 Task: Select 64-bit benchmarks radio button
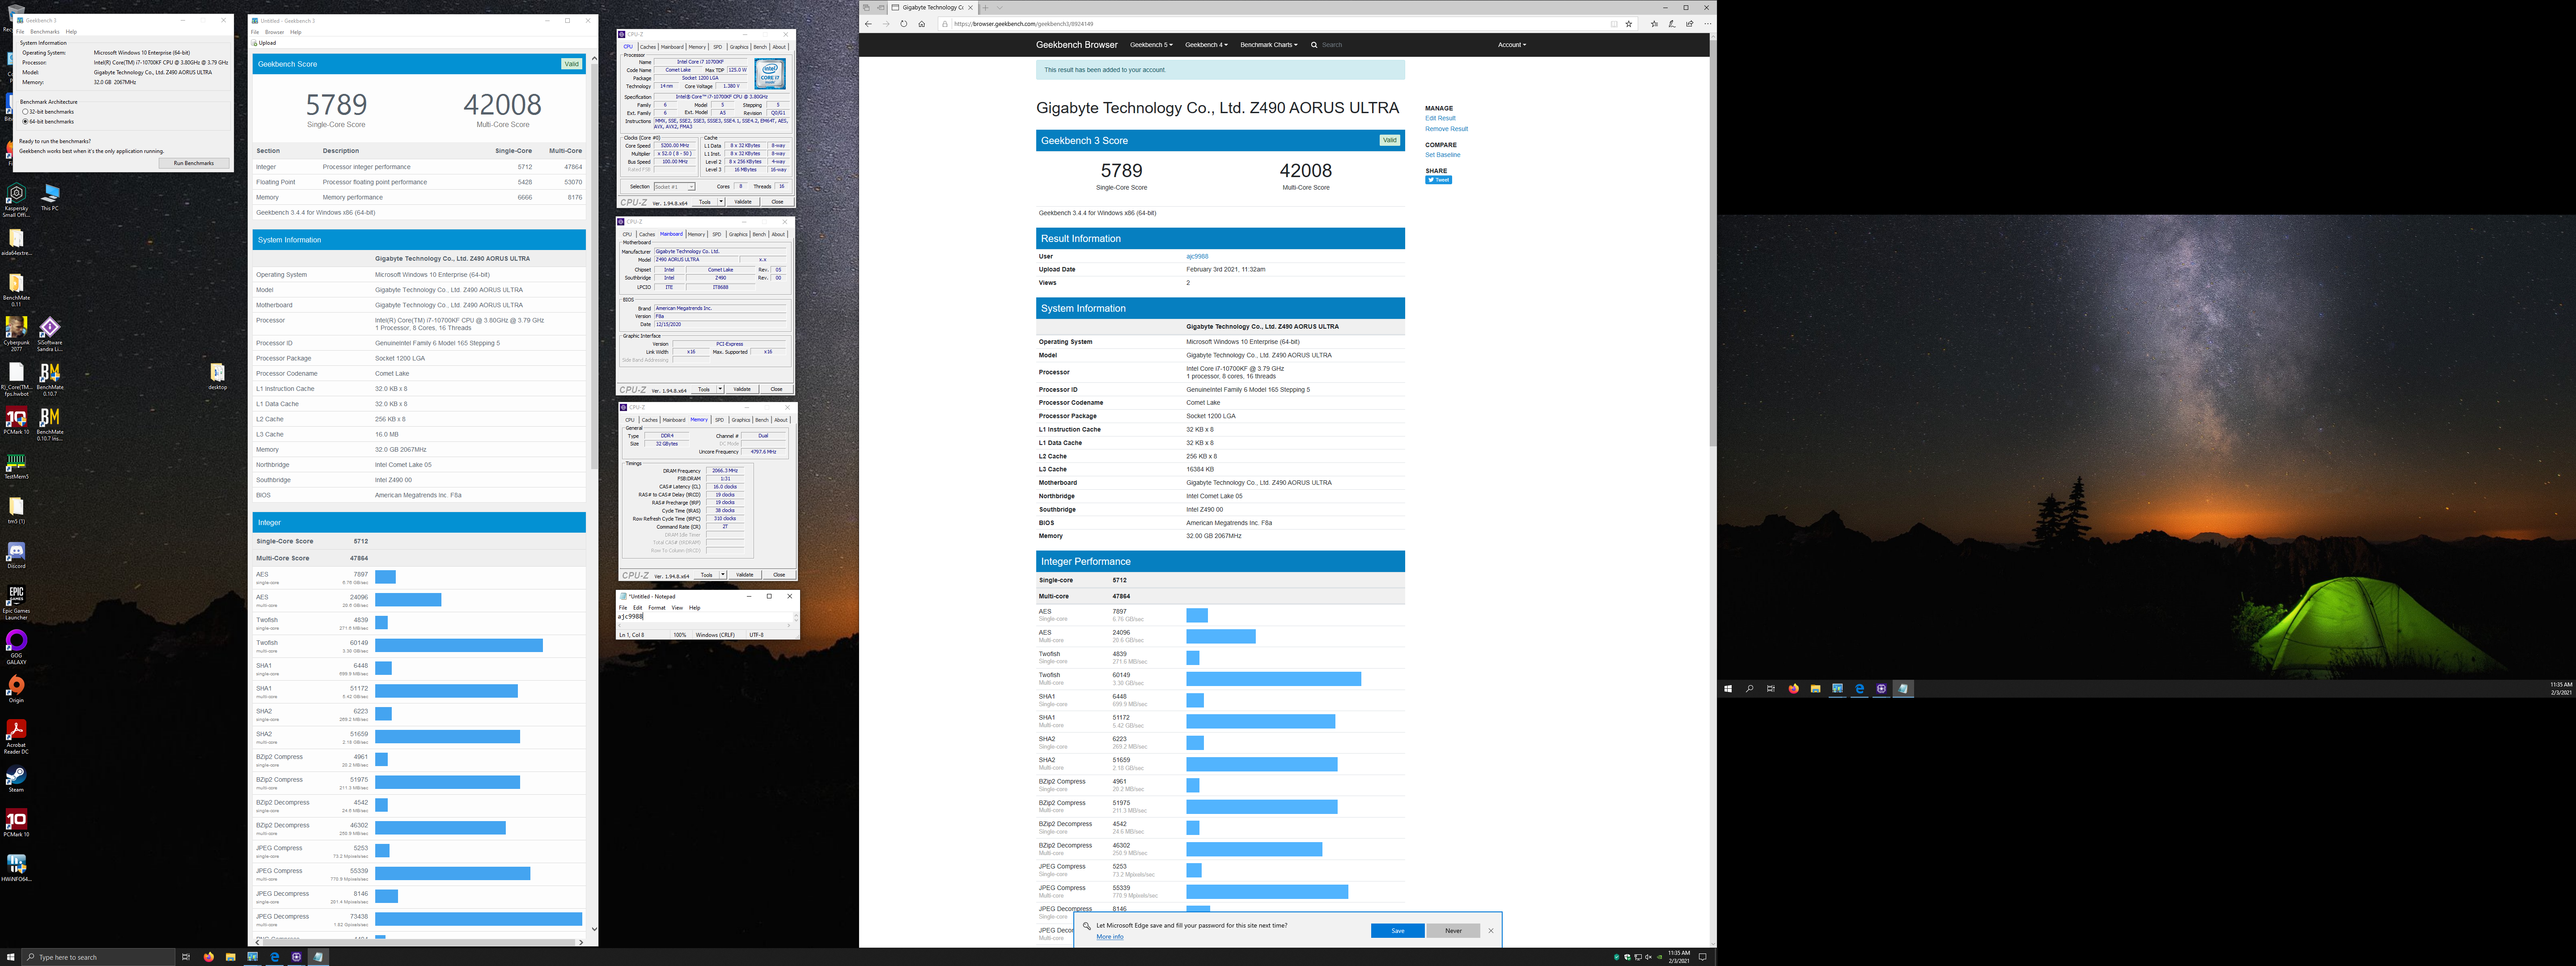click(x=25, y=121)
